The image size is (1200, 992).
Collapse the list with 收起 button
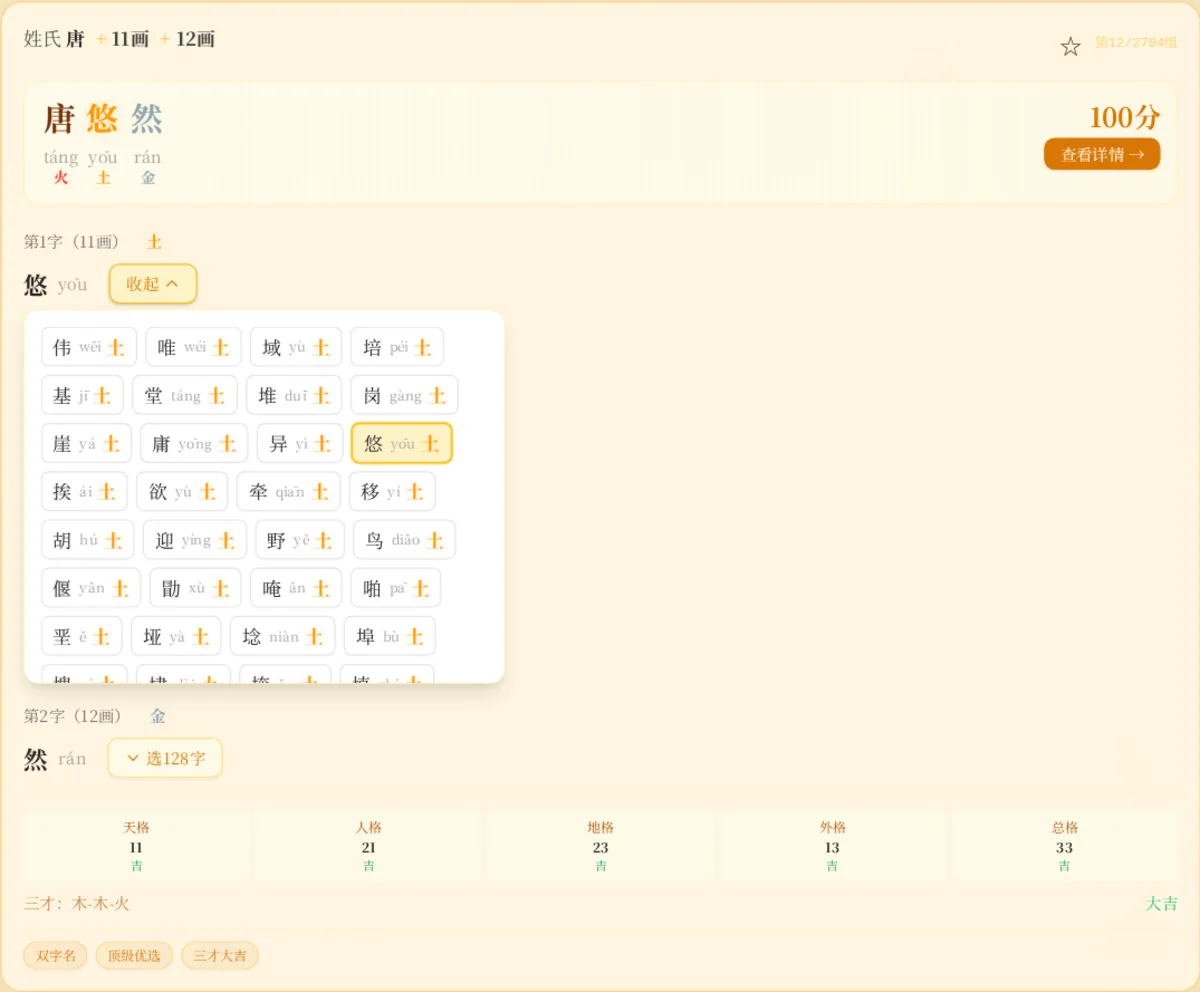(153, 284)
